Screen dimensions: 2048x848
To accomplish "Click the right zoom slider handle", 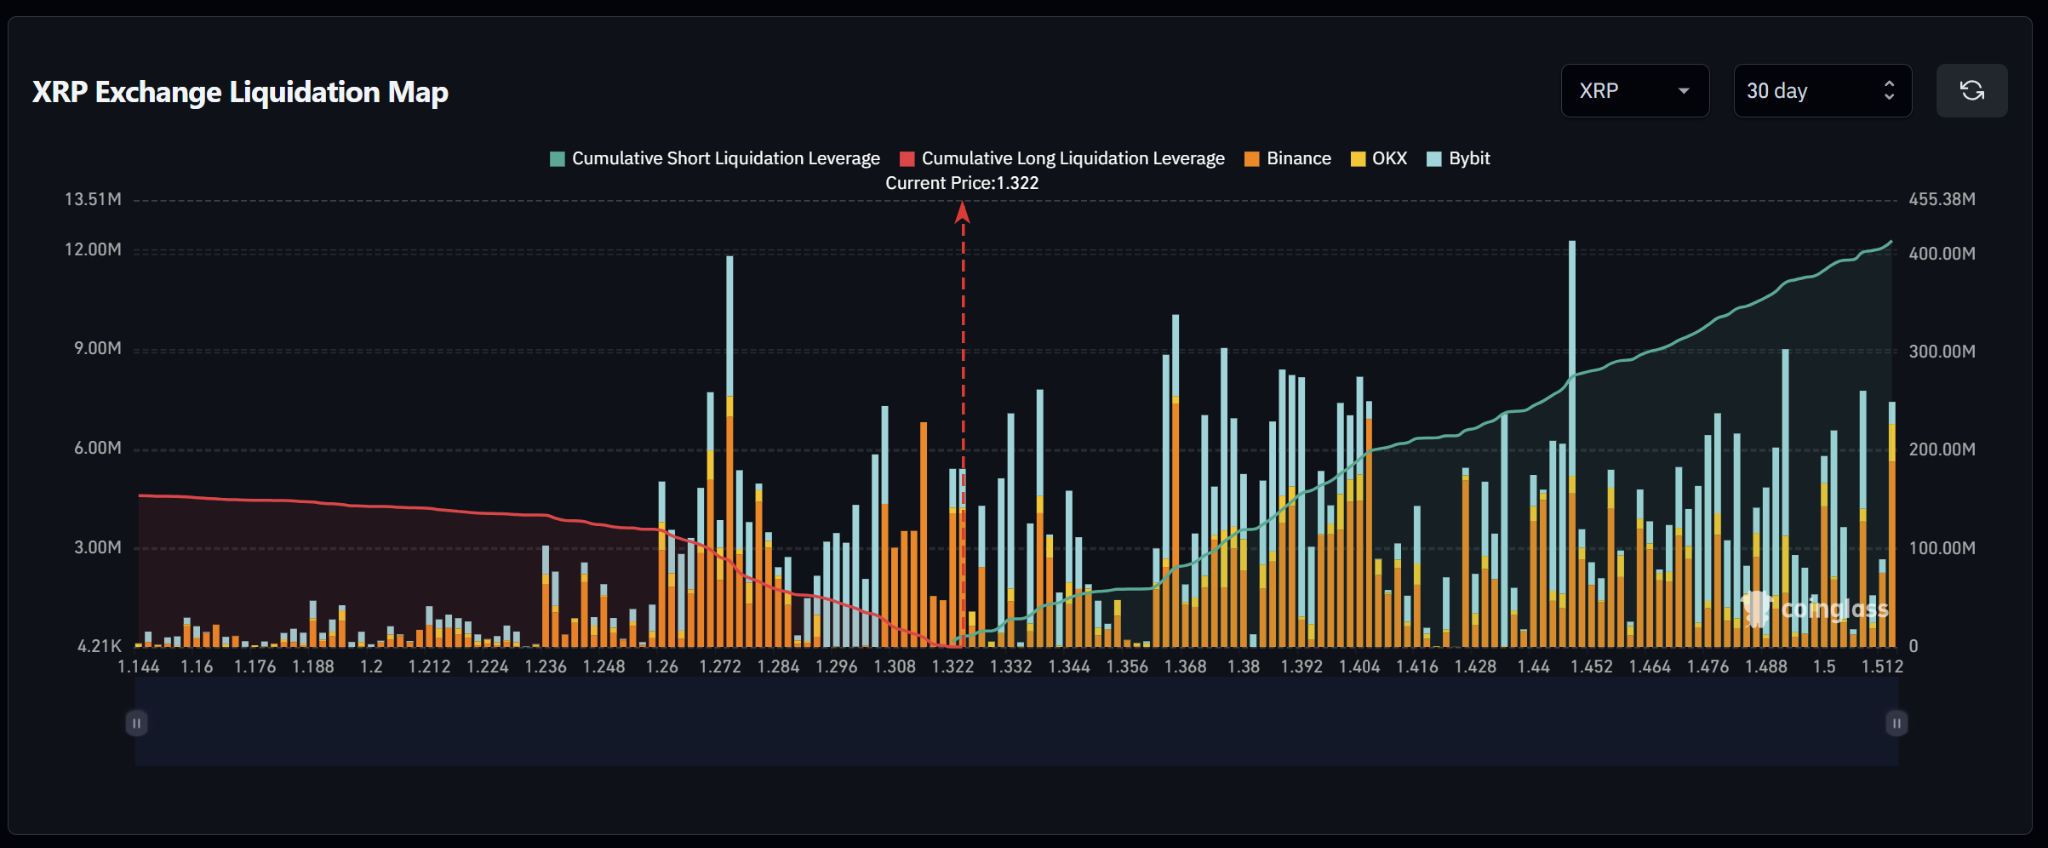I will pos(1896,723).
